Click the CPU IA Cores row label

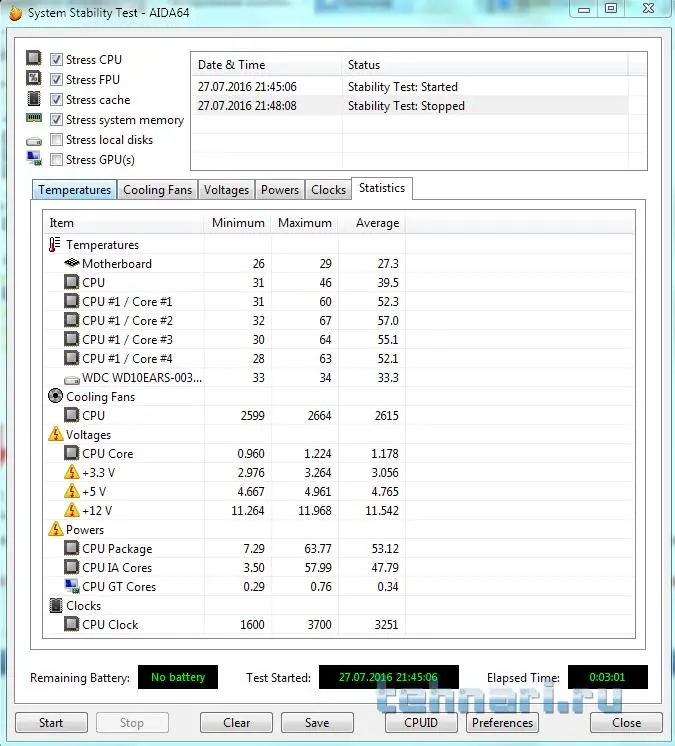117,568
